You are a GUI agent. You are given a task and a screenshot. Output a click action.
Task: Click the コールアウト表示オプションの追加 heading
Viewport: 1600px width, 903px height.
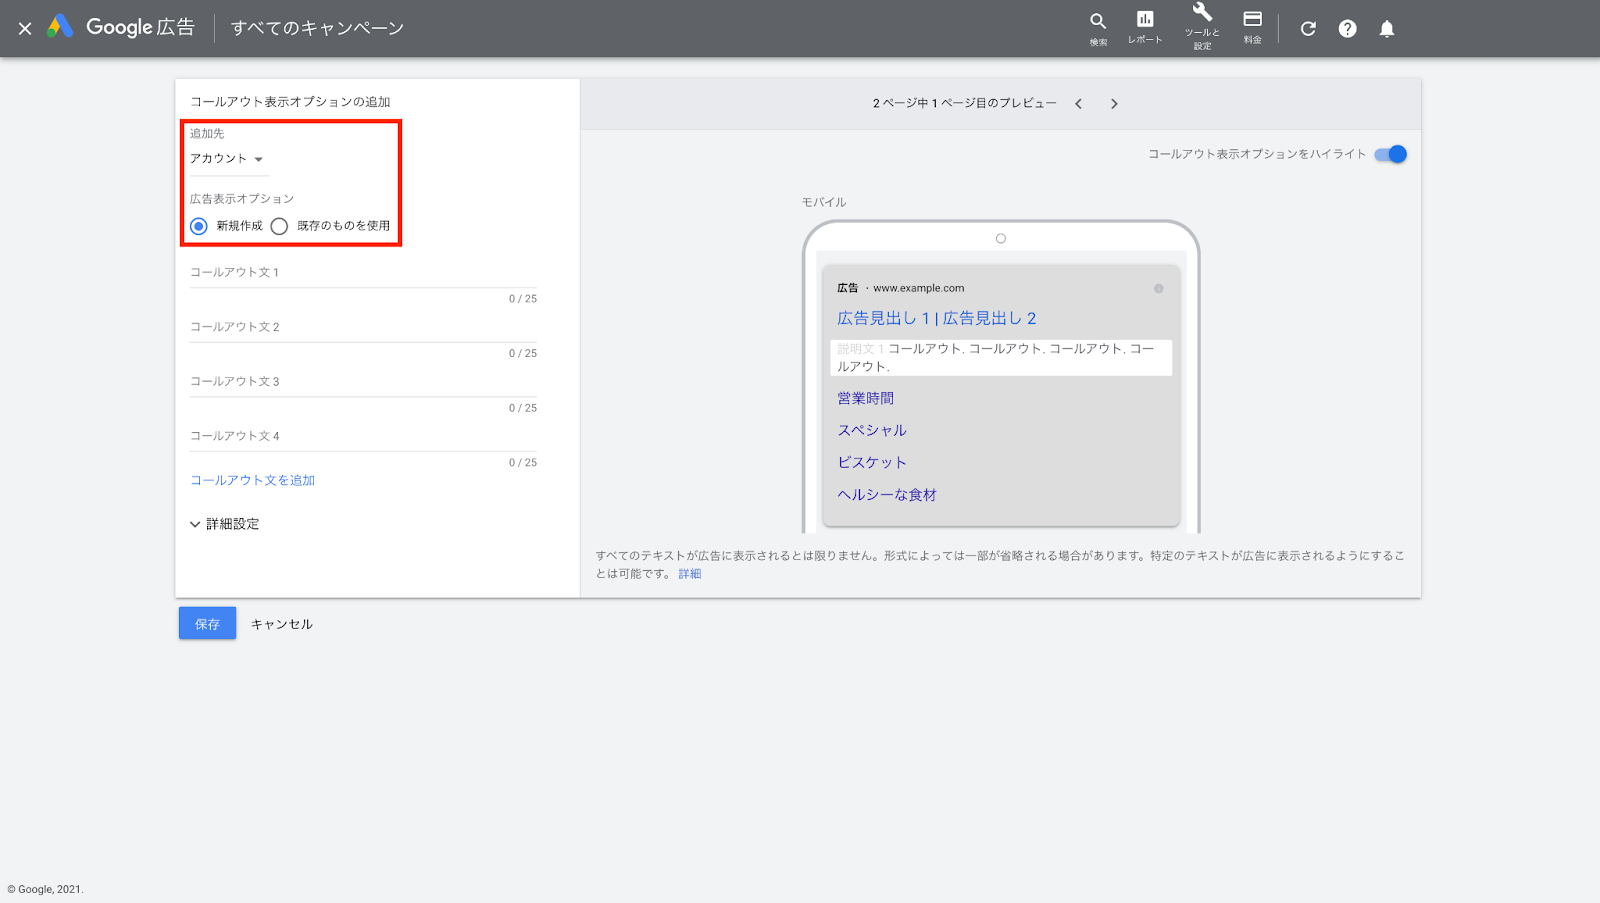coord(290,102)
